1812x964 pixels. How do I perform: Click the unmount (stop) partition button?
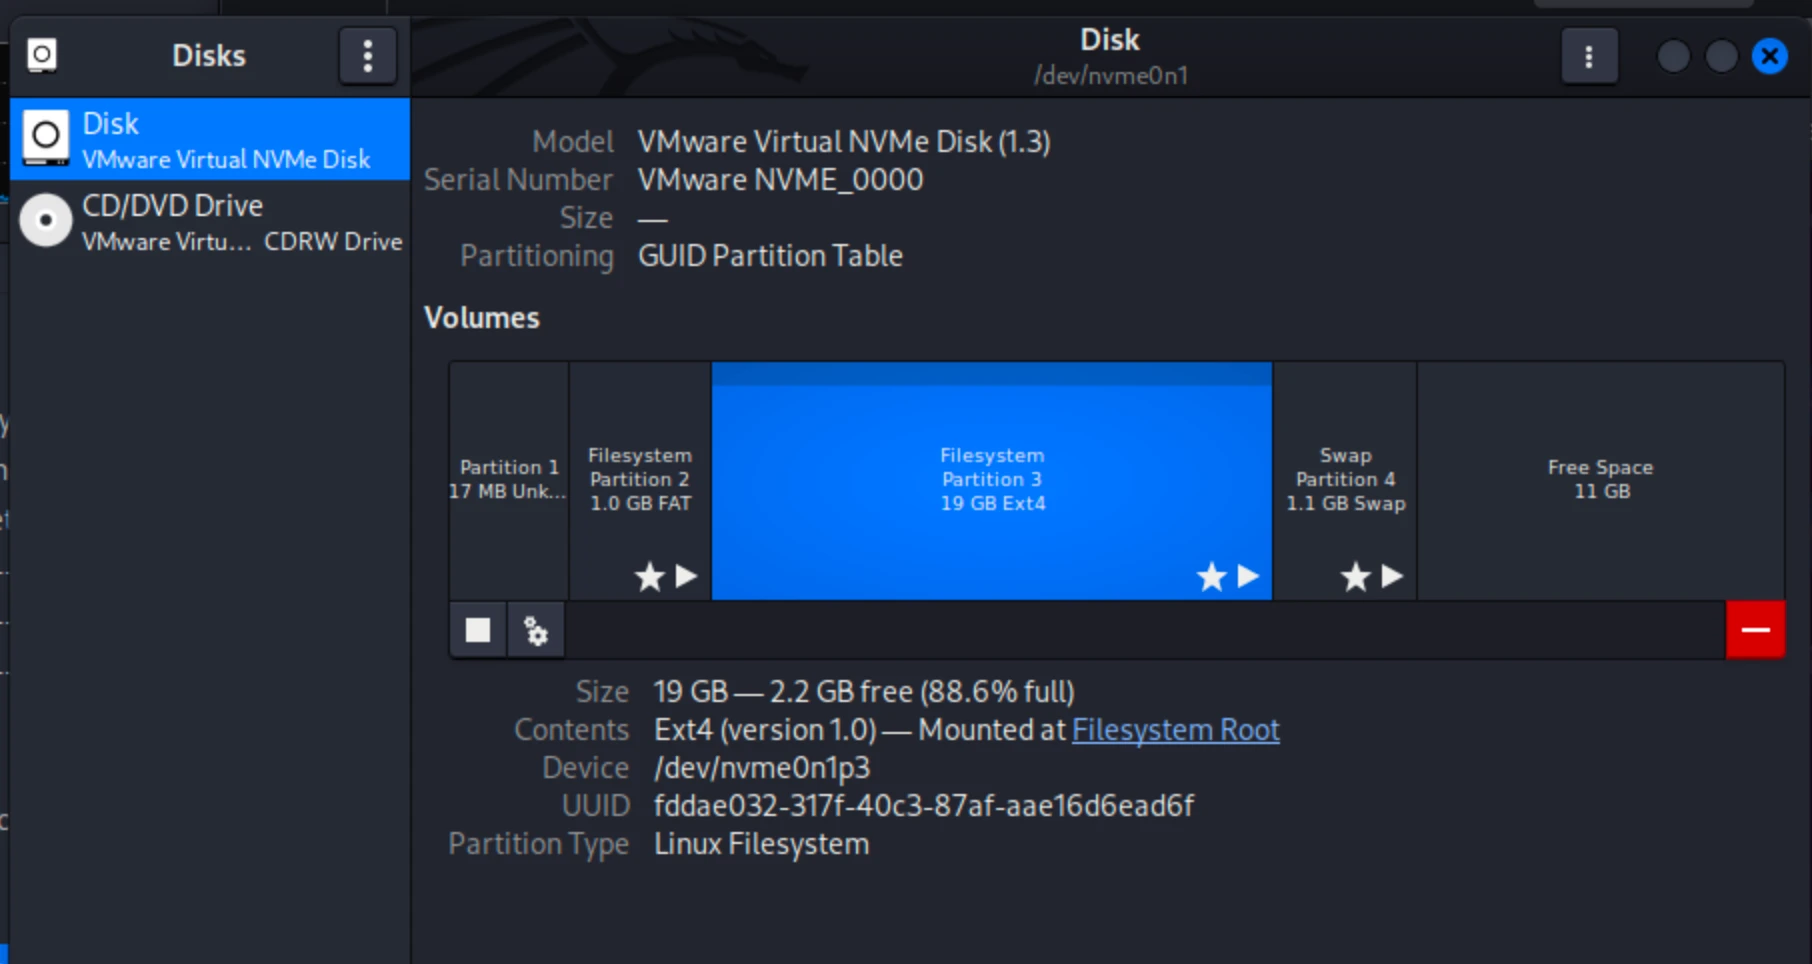pyautogui.click(x=477, y=630)
